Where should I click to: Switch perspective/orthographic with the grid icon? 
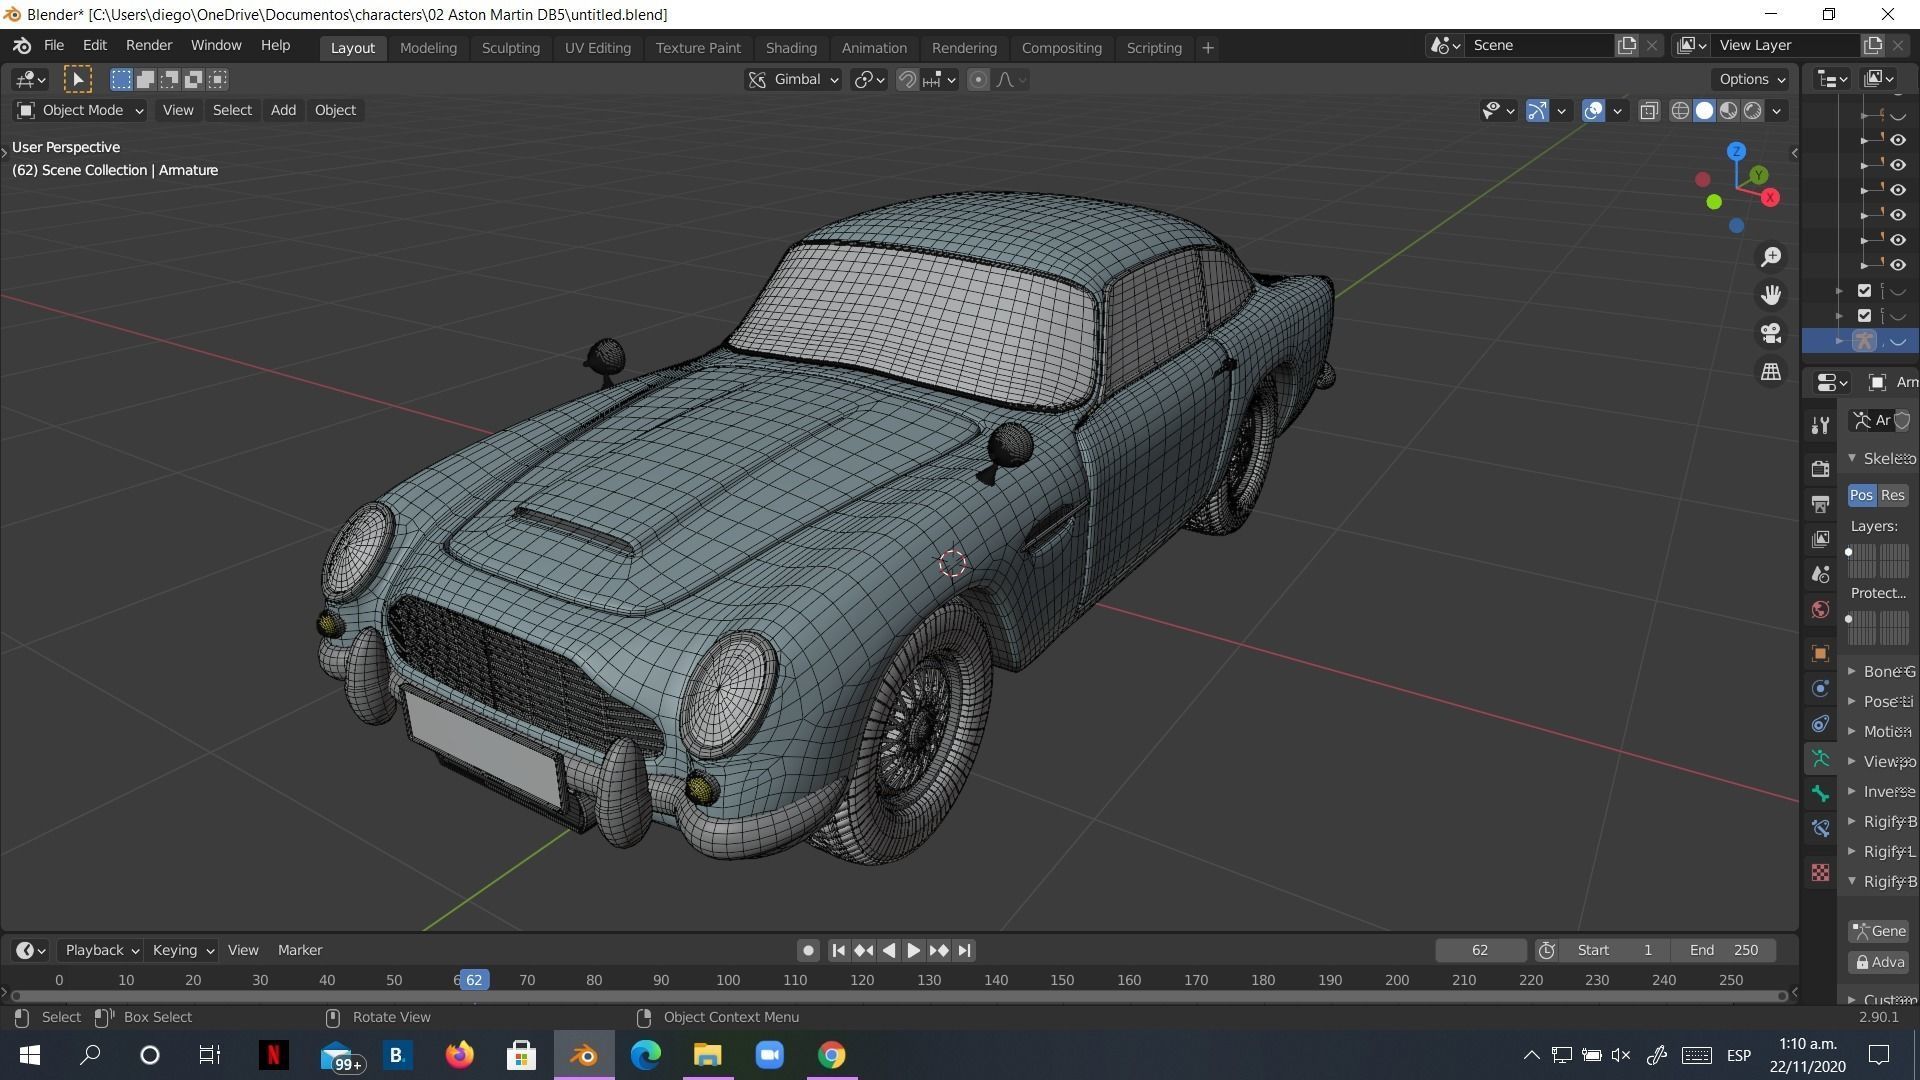1771,371
